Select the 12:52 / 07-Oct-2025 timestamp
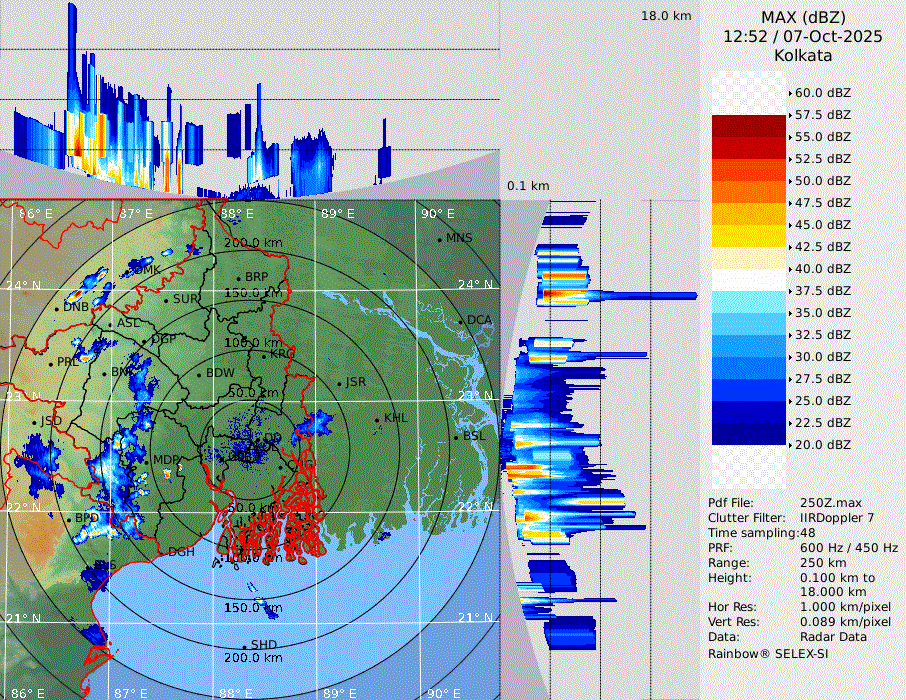This screenshot has width=906, height=700. click(x=803, y=36)
